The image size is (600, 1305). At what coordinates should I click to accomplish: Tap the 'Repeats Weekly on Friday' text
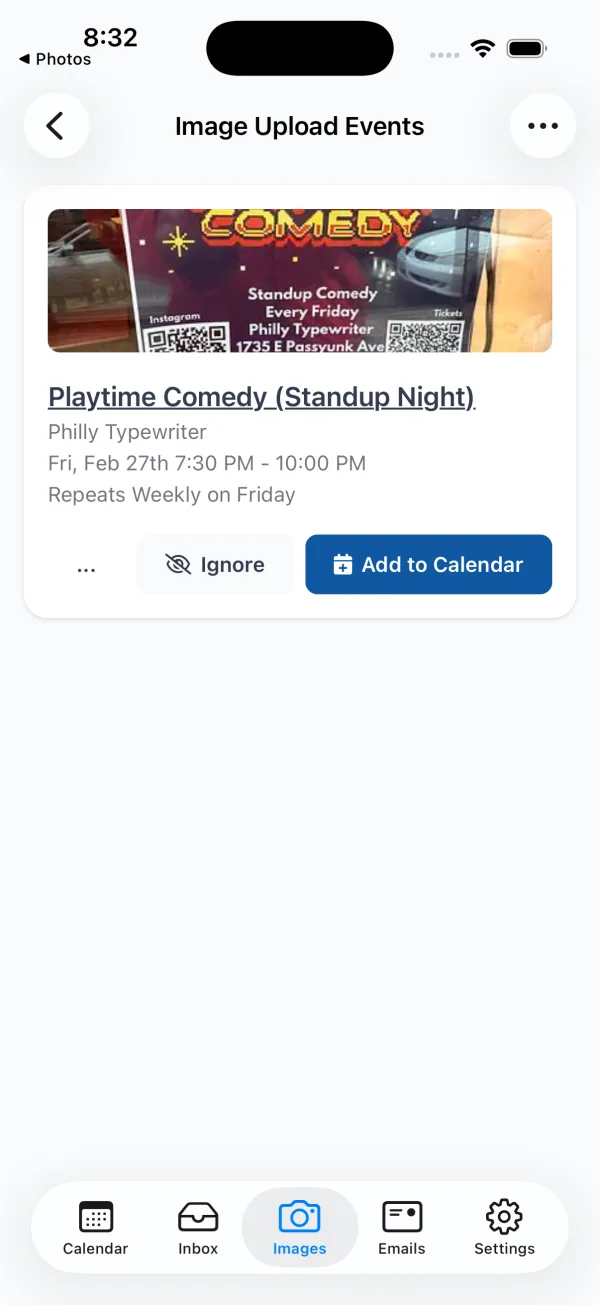pos(171,494)
